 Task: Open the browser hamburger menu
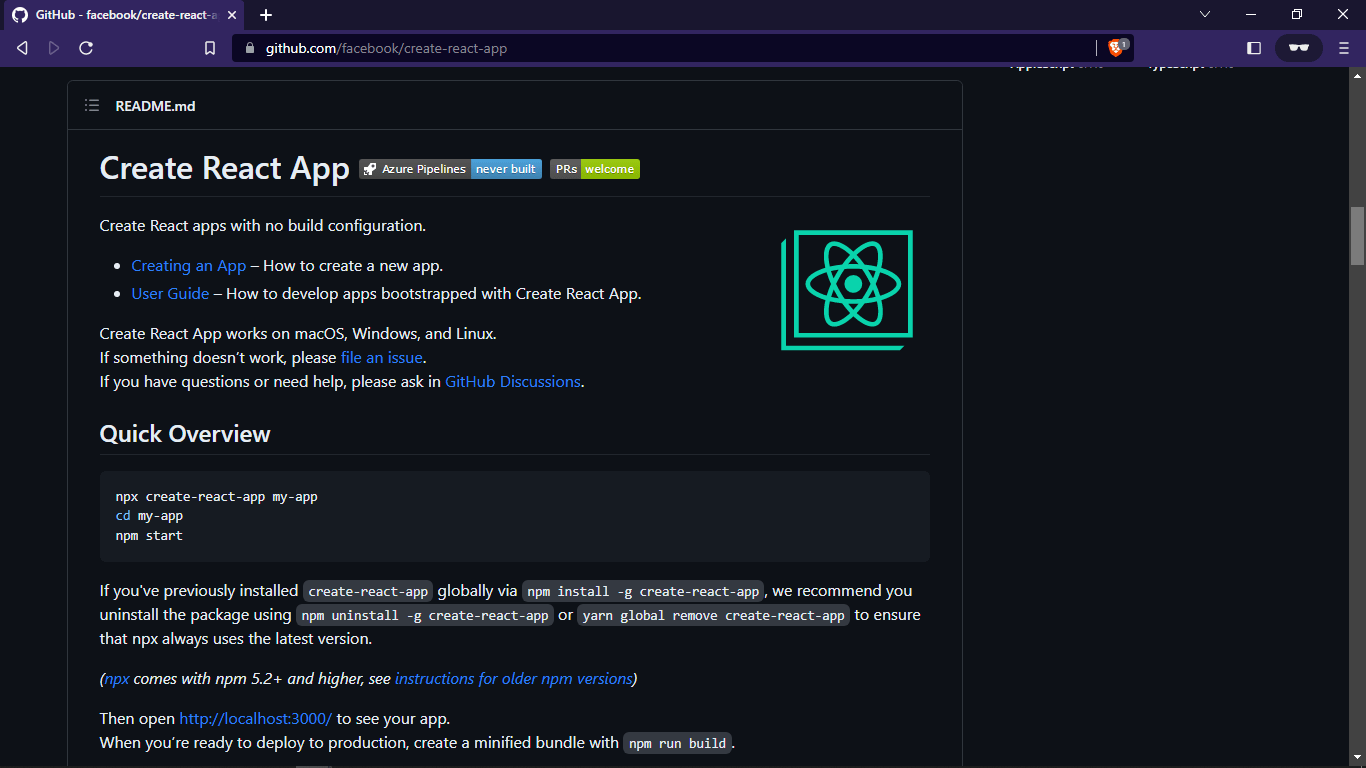(1344, 48)
